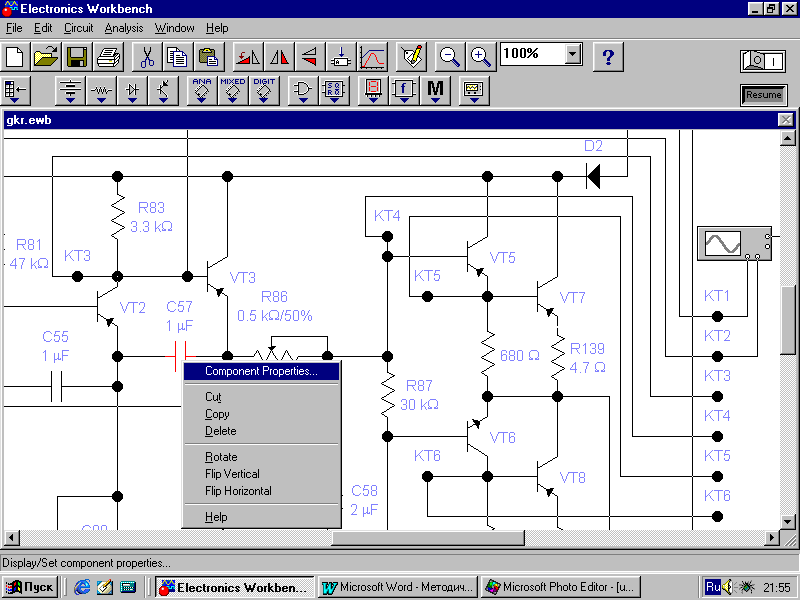
Task: Open the Logic Gates parts bin
Action: (303, 91)
